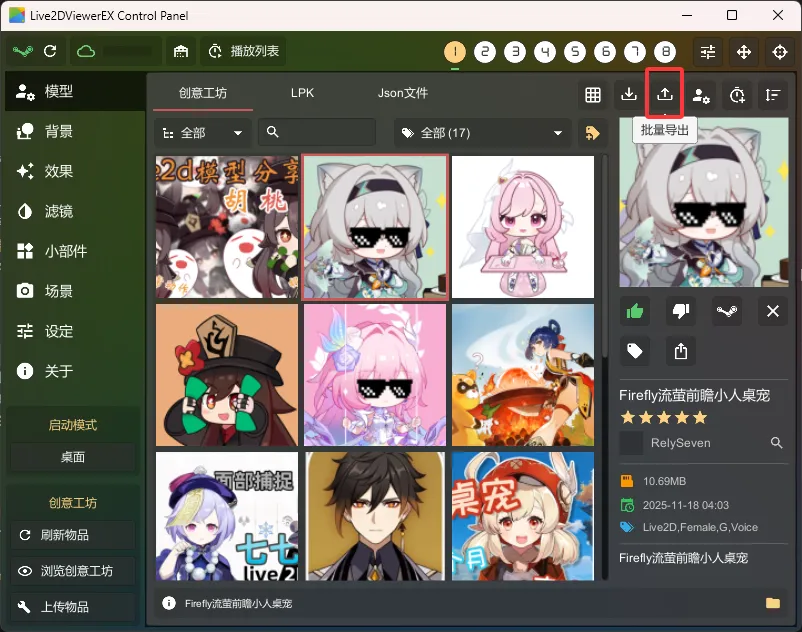Click the Steam icon in top toolbar
The image size is (802, 632).
[x=23, y=51]
